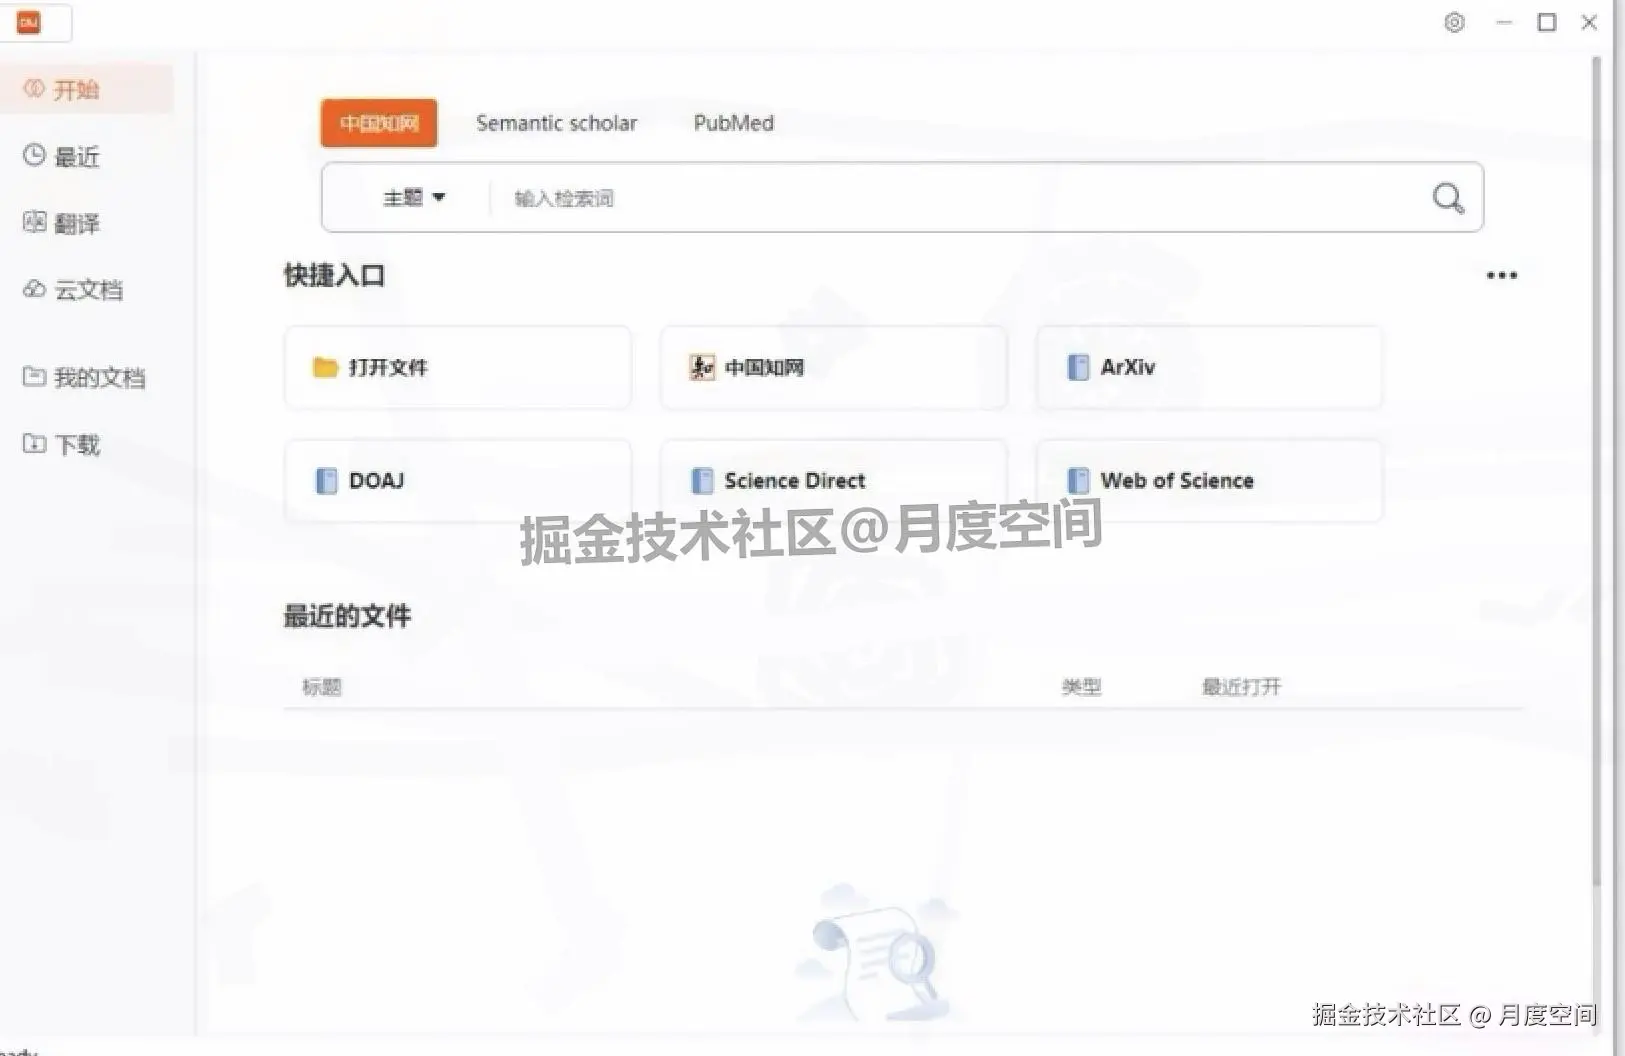Sort recent files by 最近打开 column

pos(1240,687)
